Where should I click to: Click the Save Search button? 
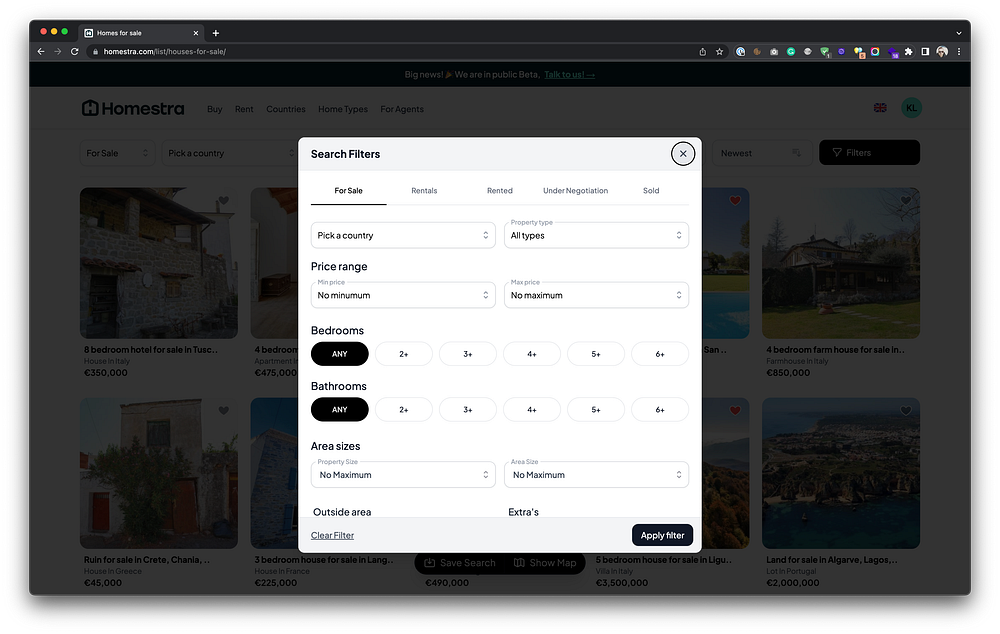460,563
